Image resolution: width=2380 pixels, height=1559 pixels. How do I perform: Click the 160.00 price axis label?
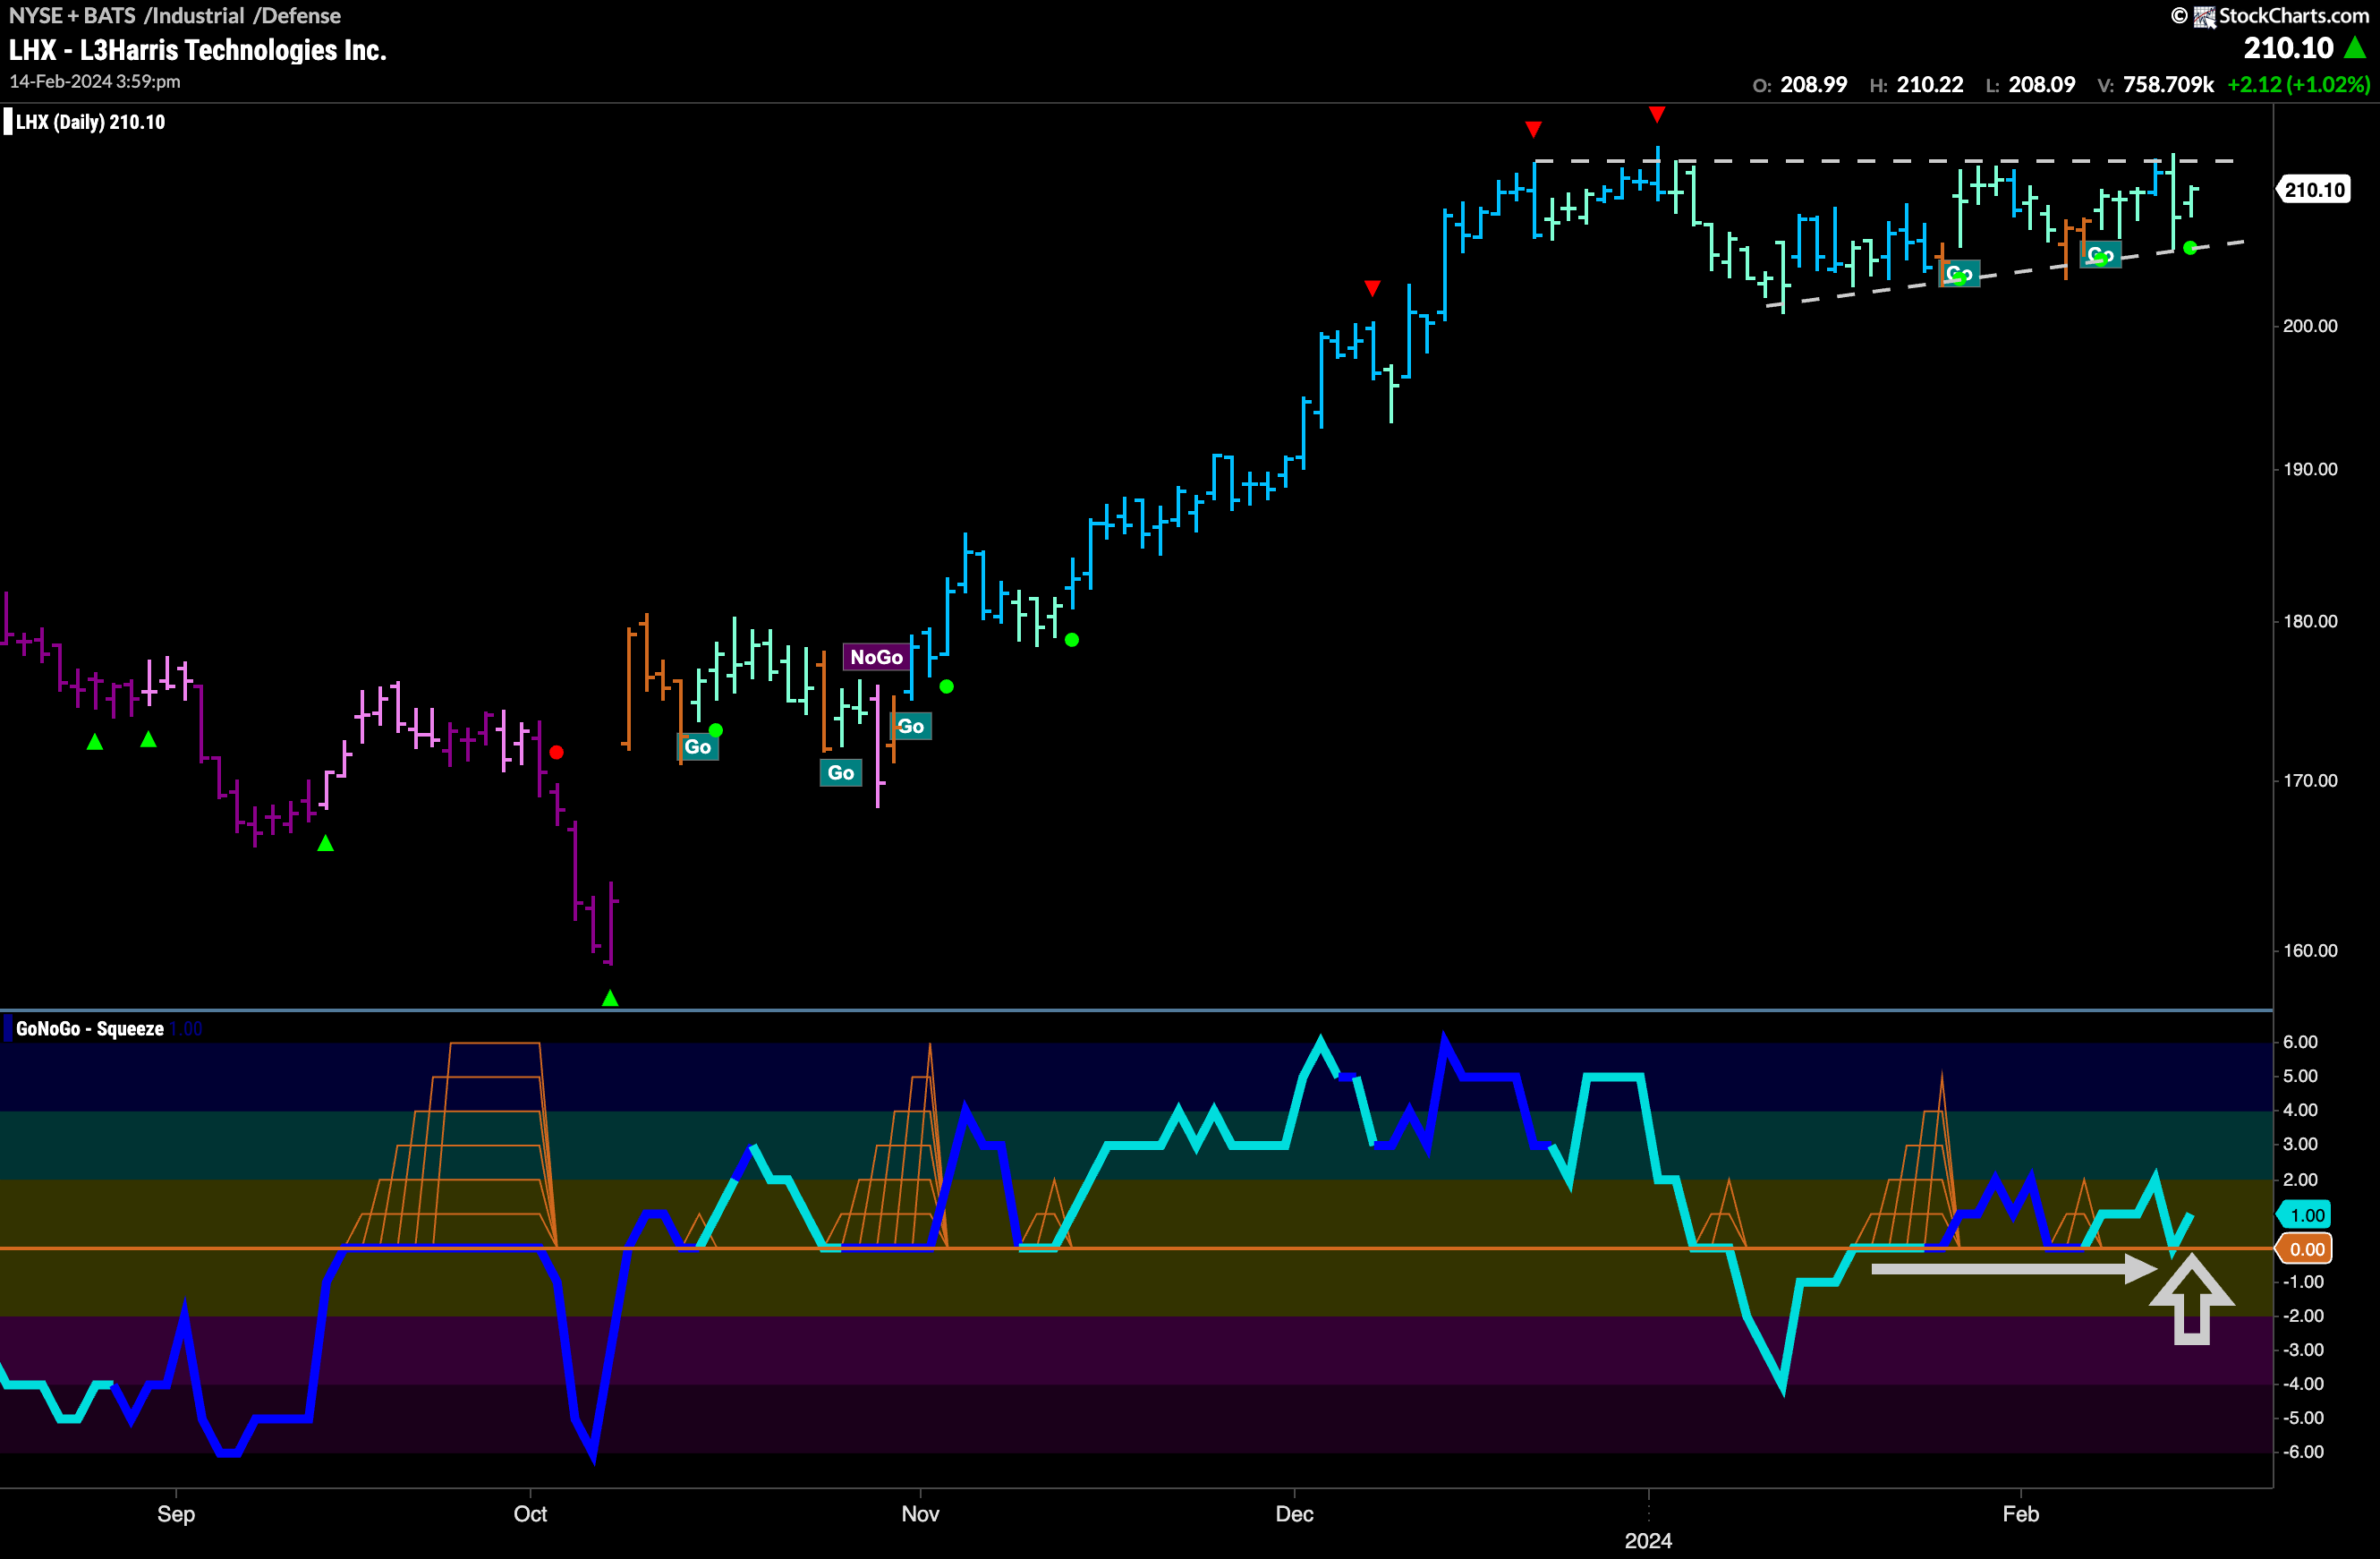[2310, 950]
